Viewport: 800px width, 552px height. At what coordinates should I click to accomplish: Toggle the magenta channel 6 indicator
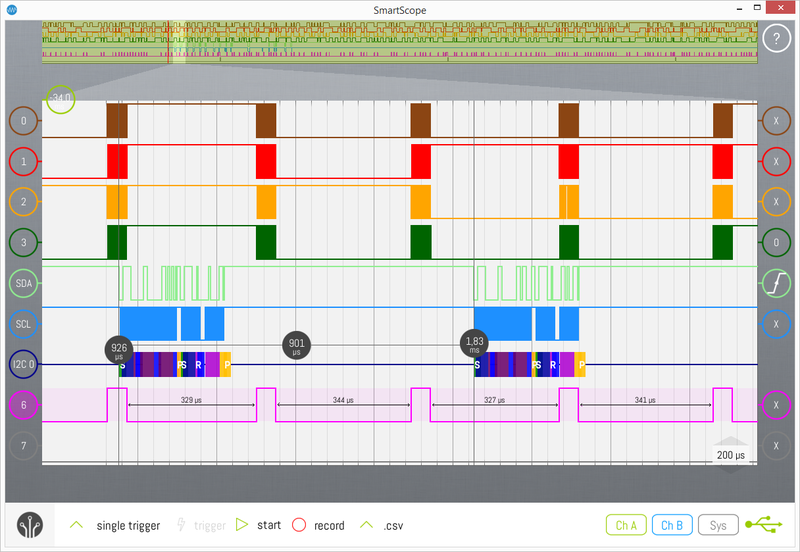coord(24,405)
